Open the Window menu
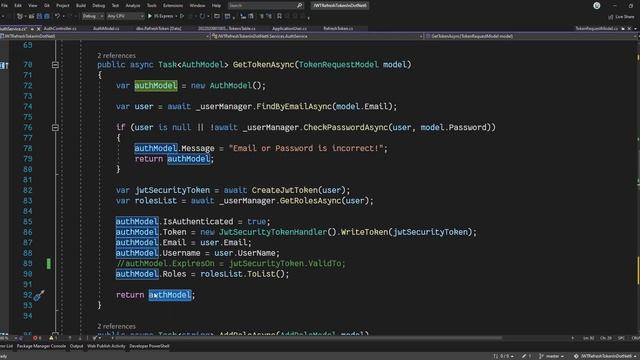 197,6
